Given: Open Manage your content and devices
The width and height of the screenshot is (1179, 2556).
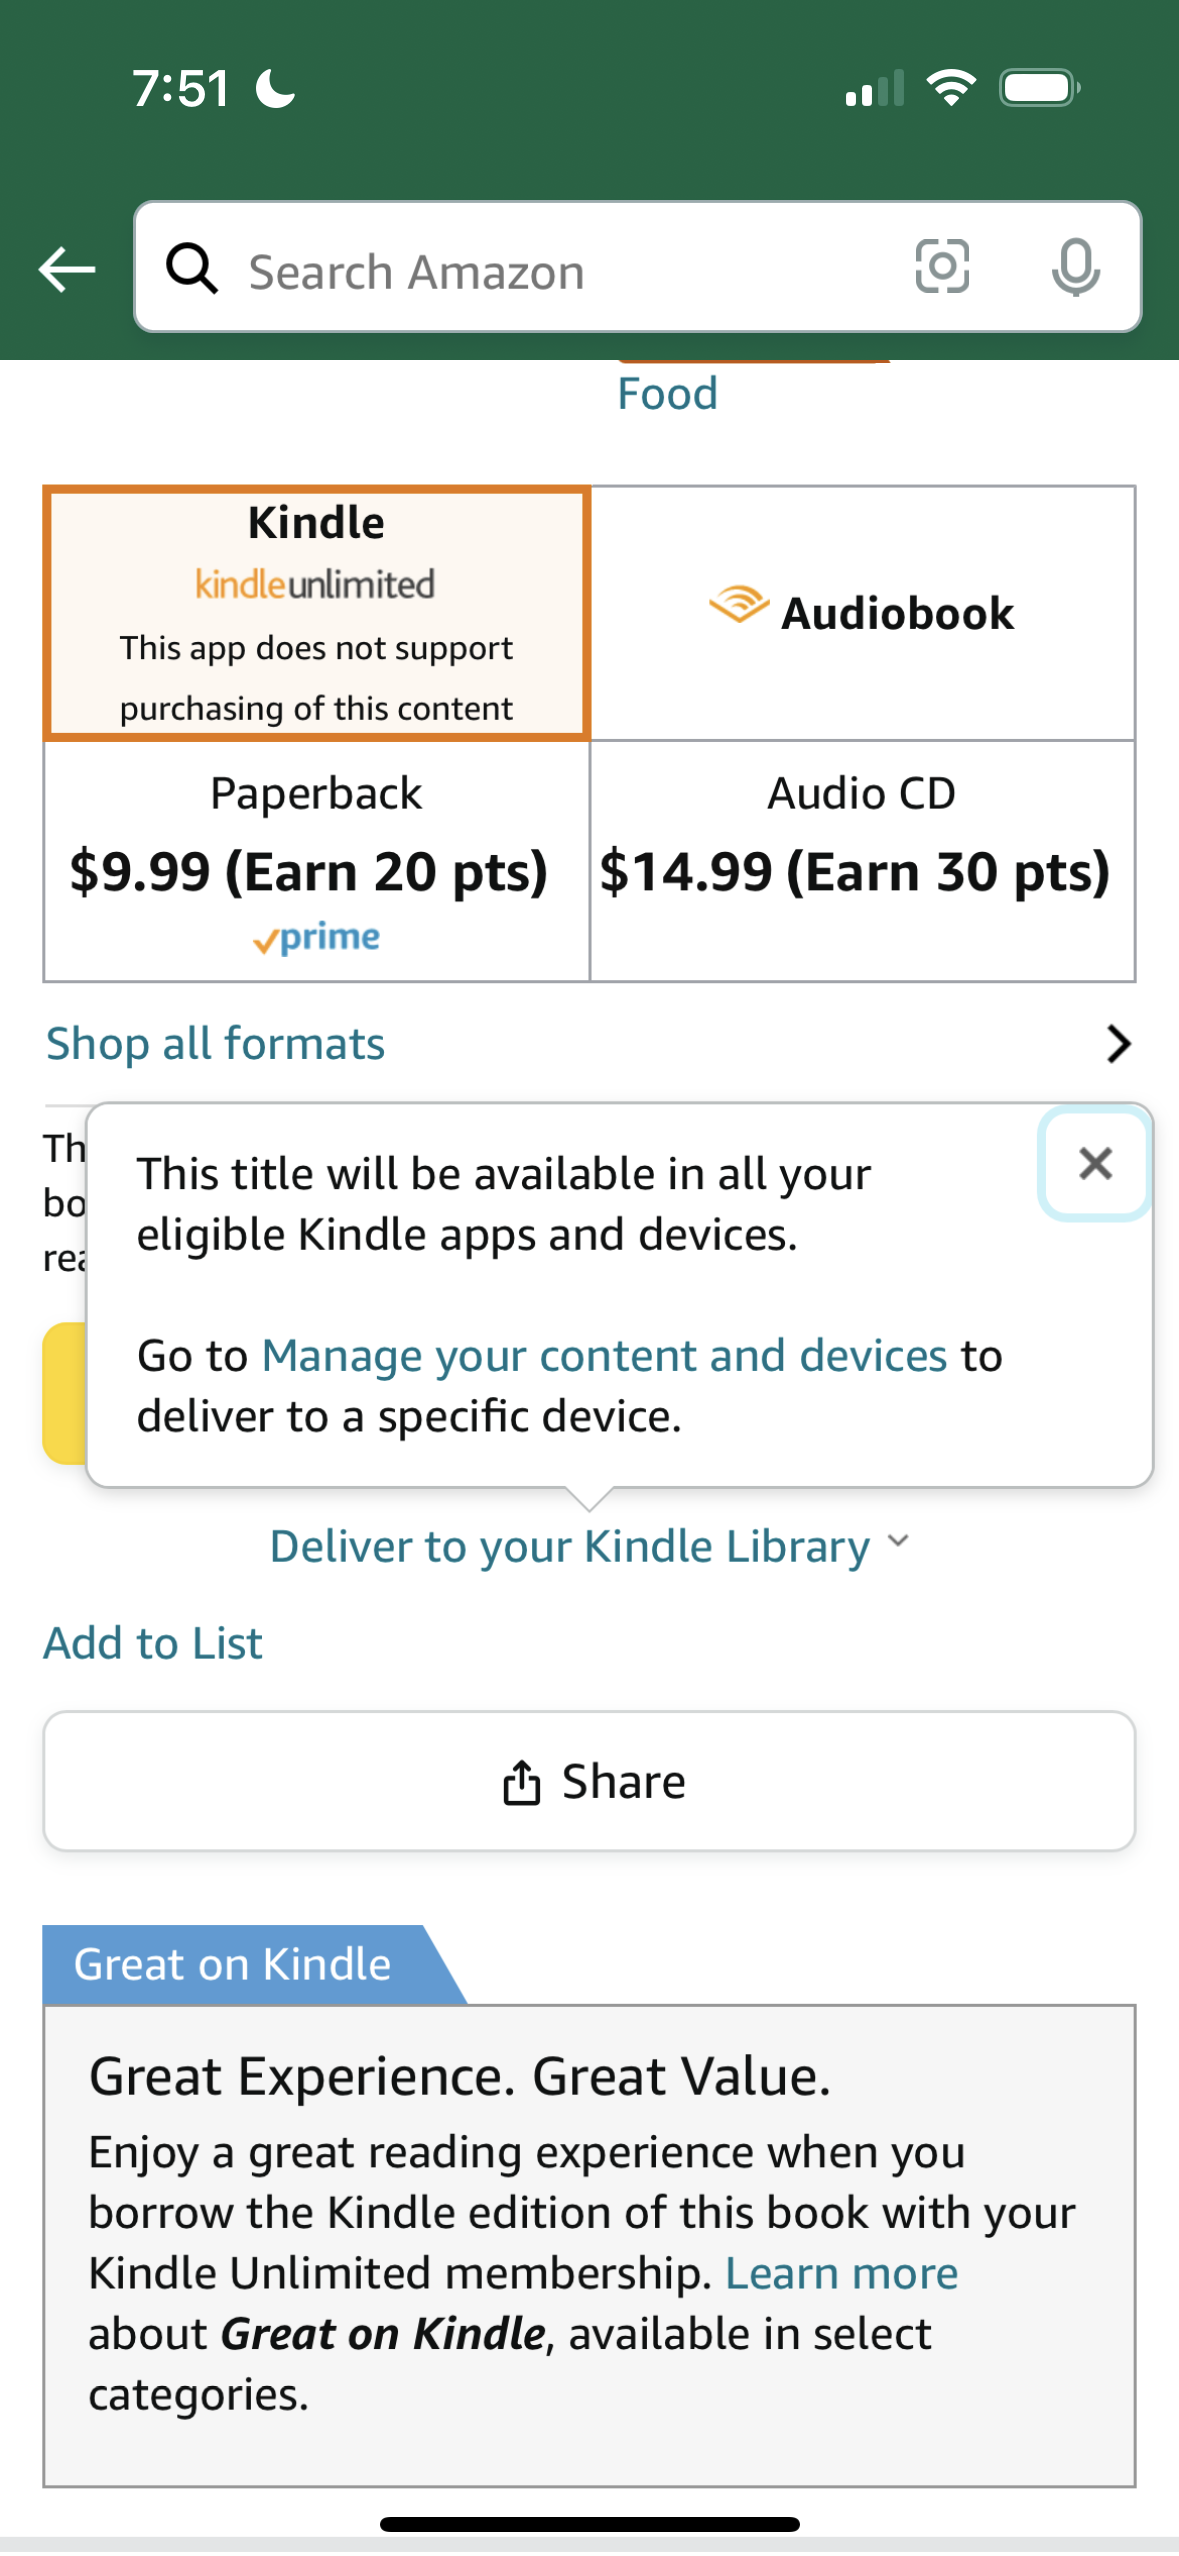Looking at the screenshot, I should pos(606,1355).
